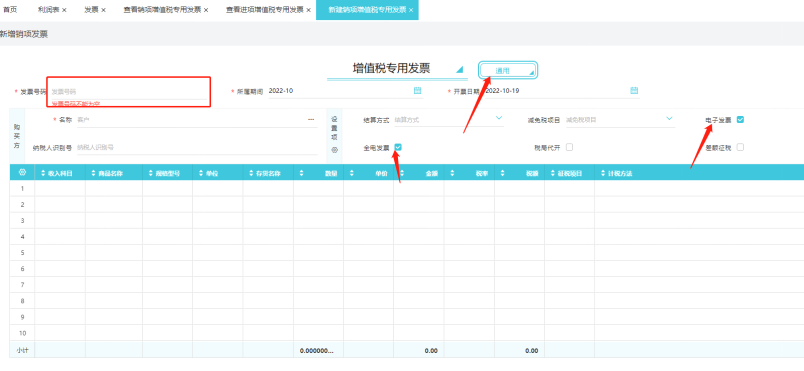Expand the 减免税项目 dropdown
The height and width of the screenshot is (371, 804).
(669, 118)
